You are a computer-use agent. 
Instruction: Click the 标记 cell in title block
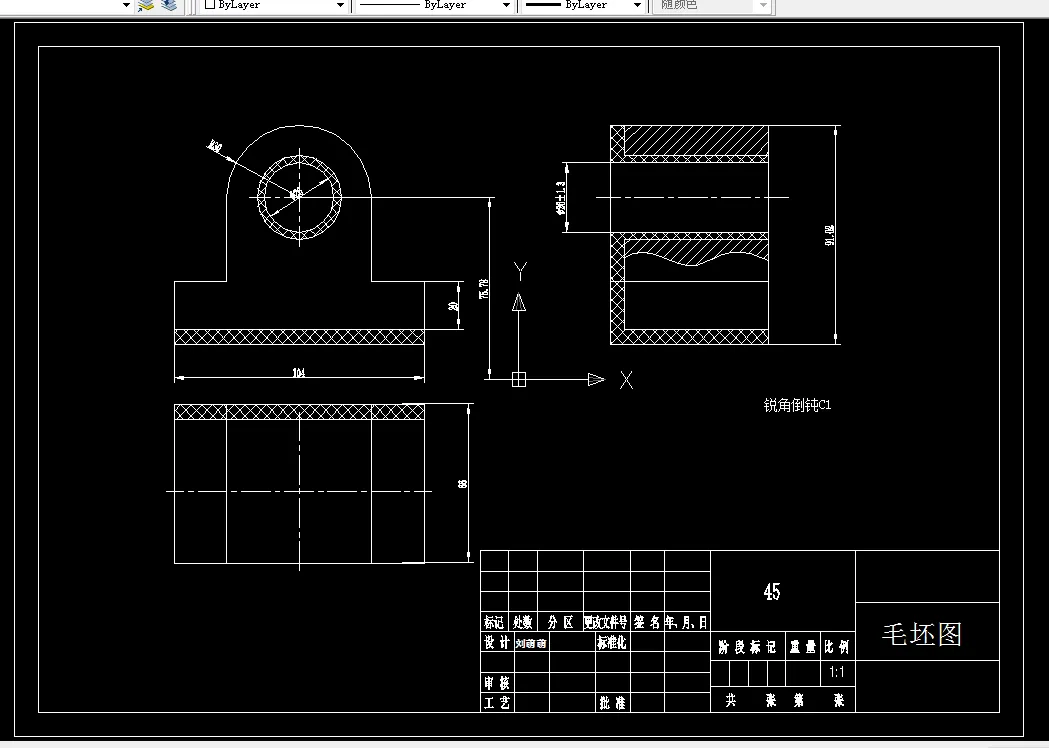[x=494, y=622]
